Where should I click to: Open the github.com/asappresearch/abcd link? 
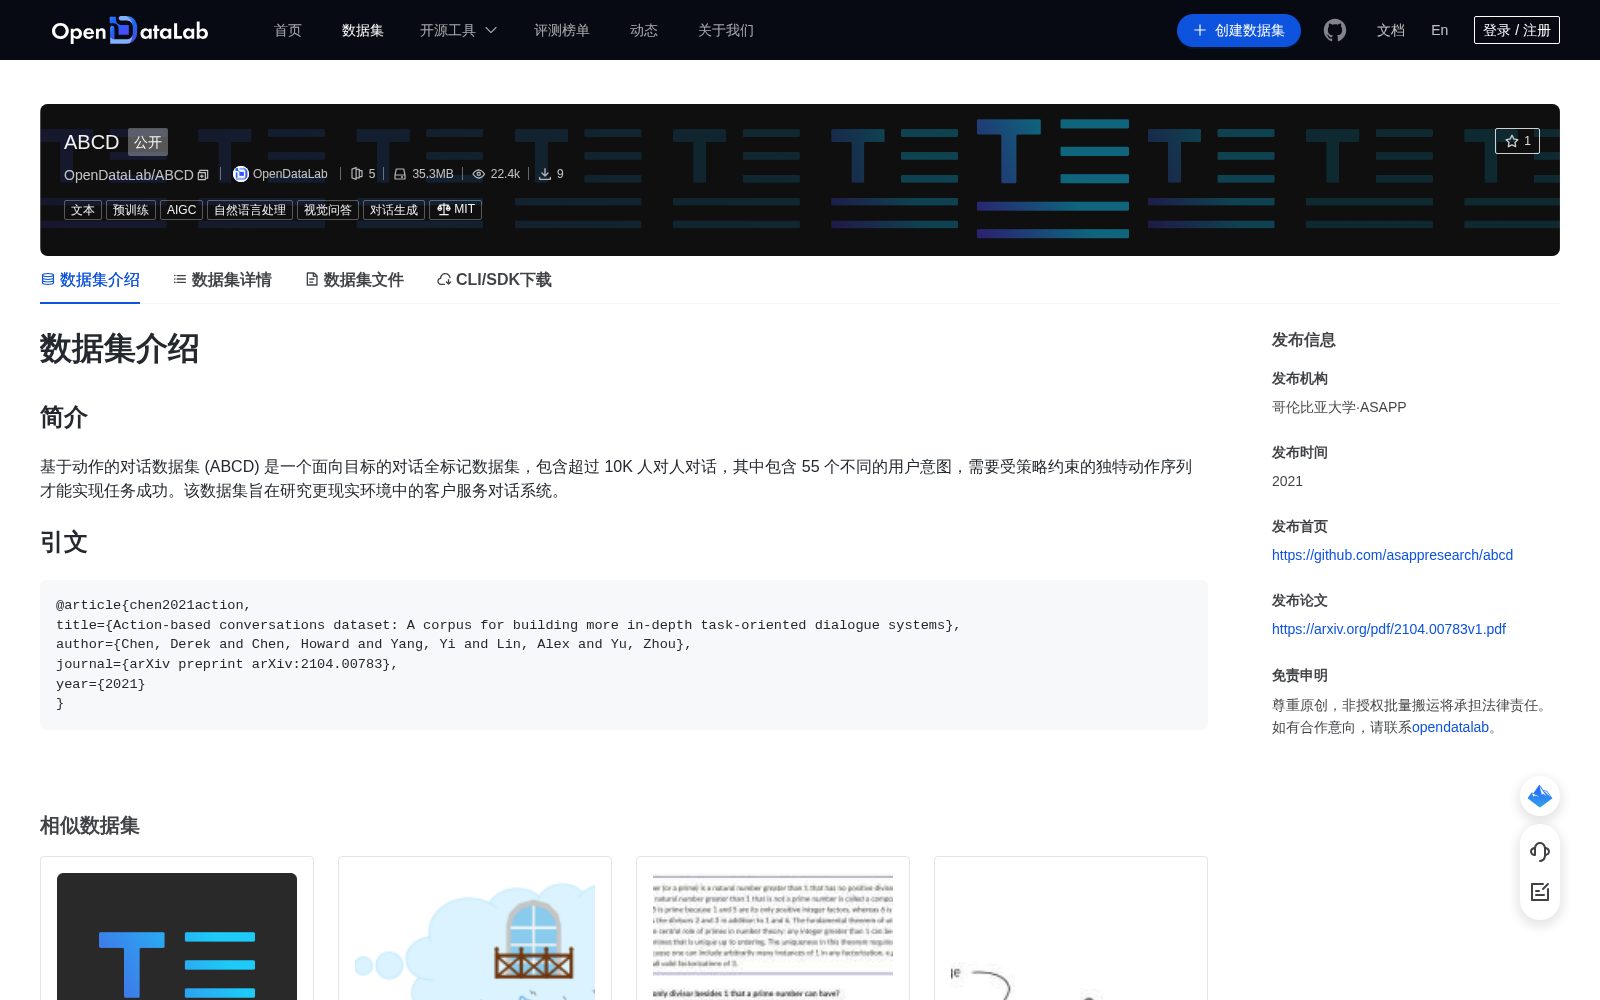(x=1392, y=555)
